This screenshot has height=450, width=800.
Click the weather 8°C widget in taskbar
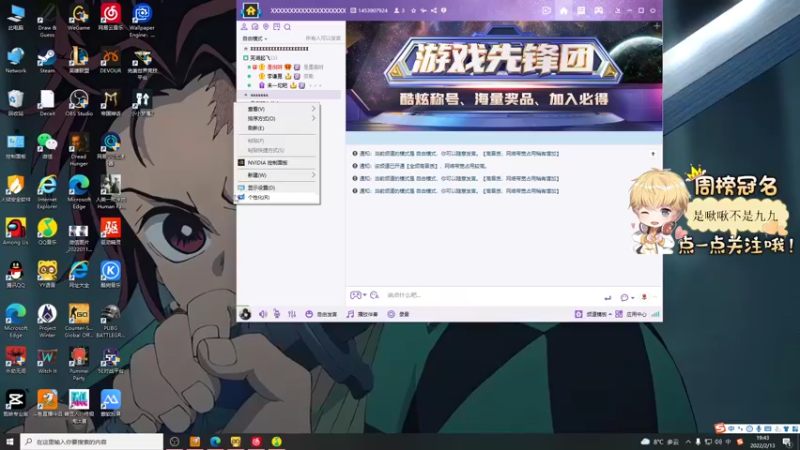(x=661, y=441)
